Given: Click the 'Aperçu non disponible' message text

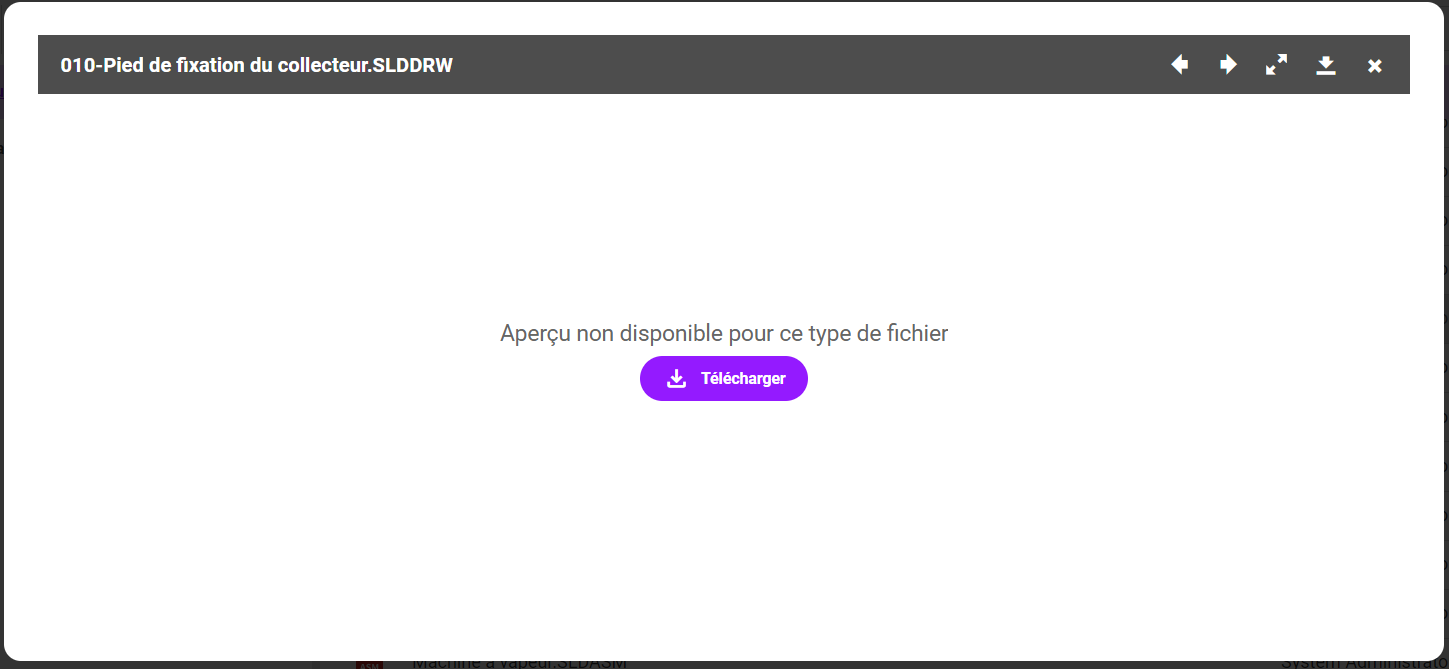Looking at the screenshot, I should [723, 333].
